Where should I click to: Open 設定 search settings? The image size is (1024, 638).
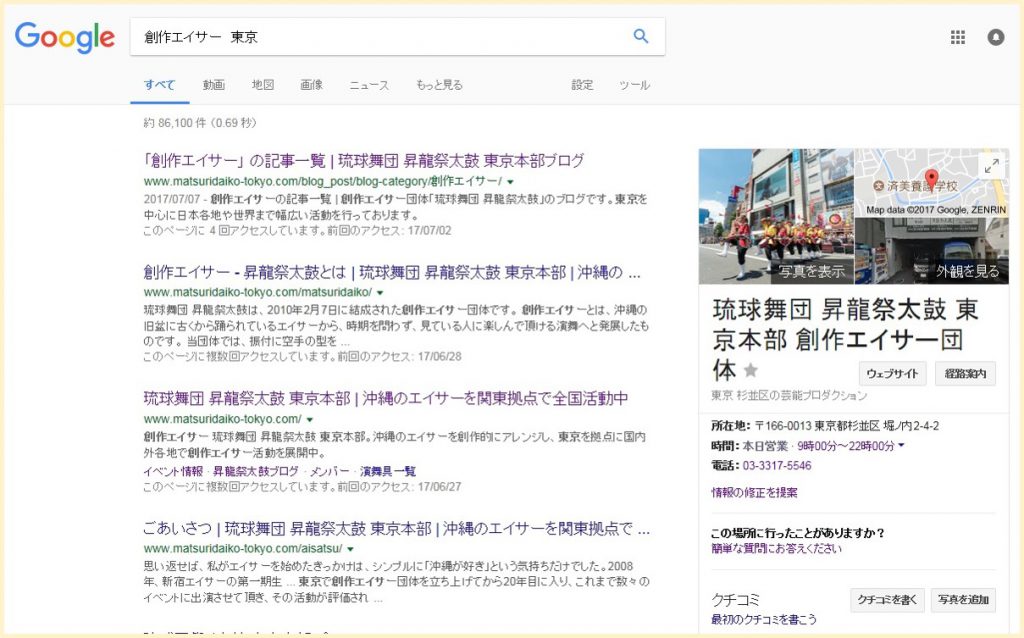[583, 85]
